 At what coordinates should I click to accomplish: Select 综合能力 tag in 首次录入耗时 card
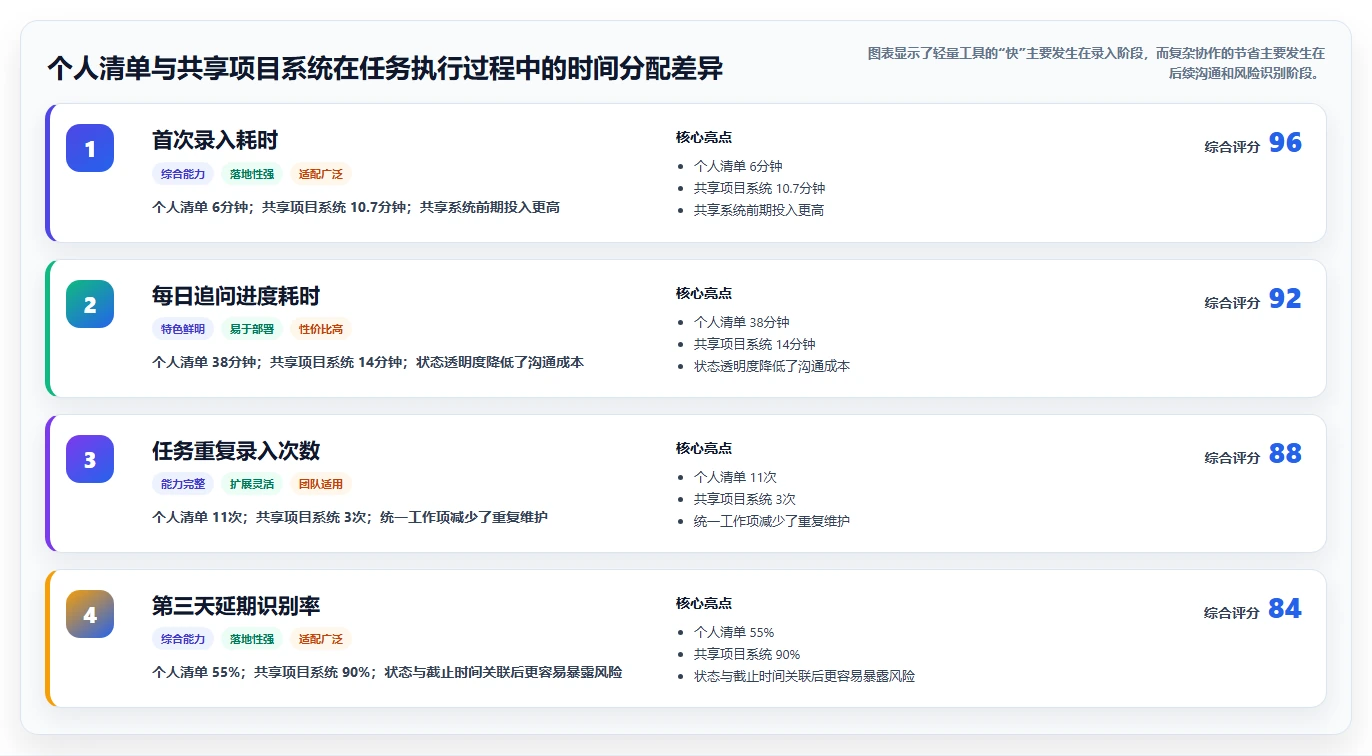point(183,174)
